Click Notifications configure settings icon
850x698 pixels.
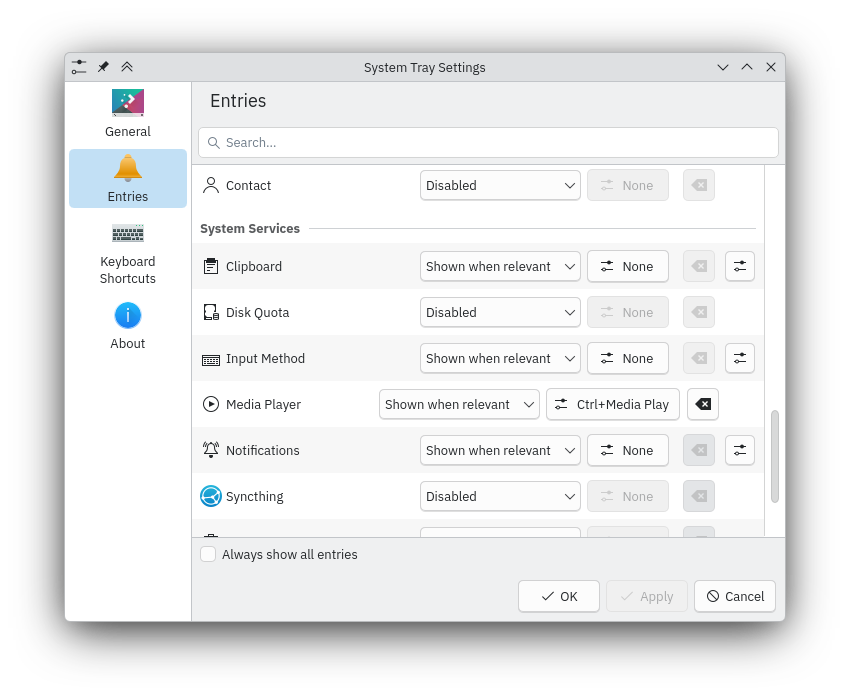click(x=739, y=450)
